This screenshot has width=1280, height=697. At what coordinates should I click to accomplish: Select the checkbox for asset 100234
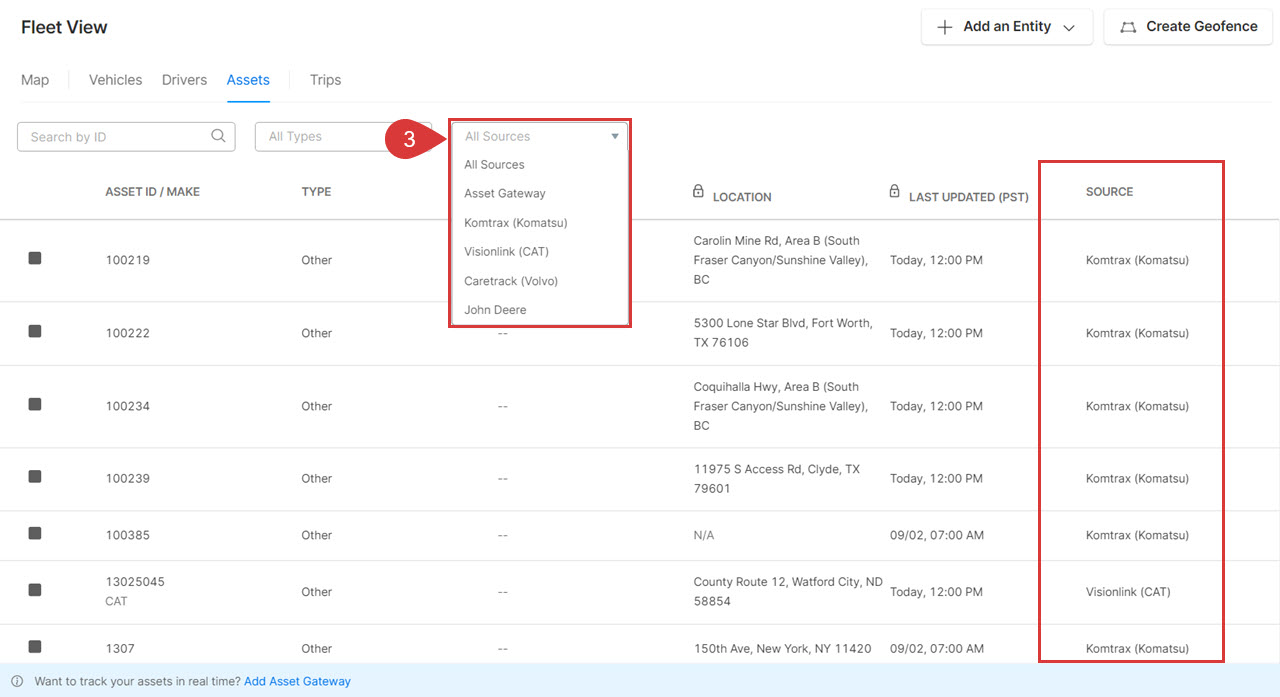[35, 404]
